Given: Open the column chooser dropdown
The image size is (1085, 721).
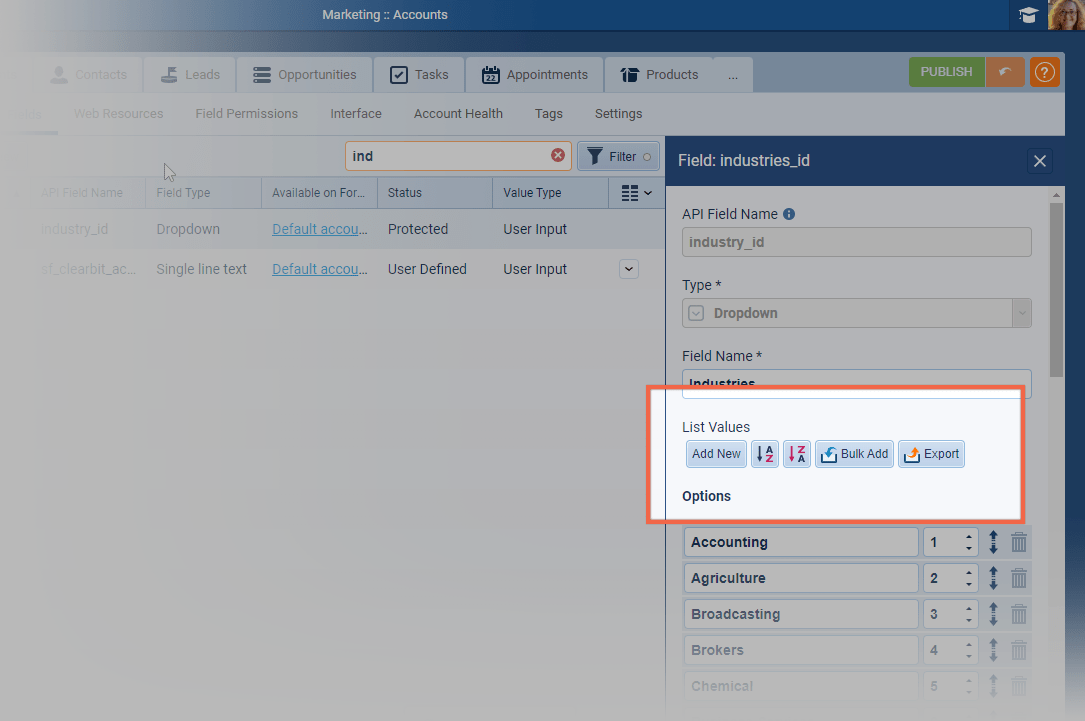Looking at the screenshot, I should 636,193.
